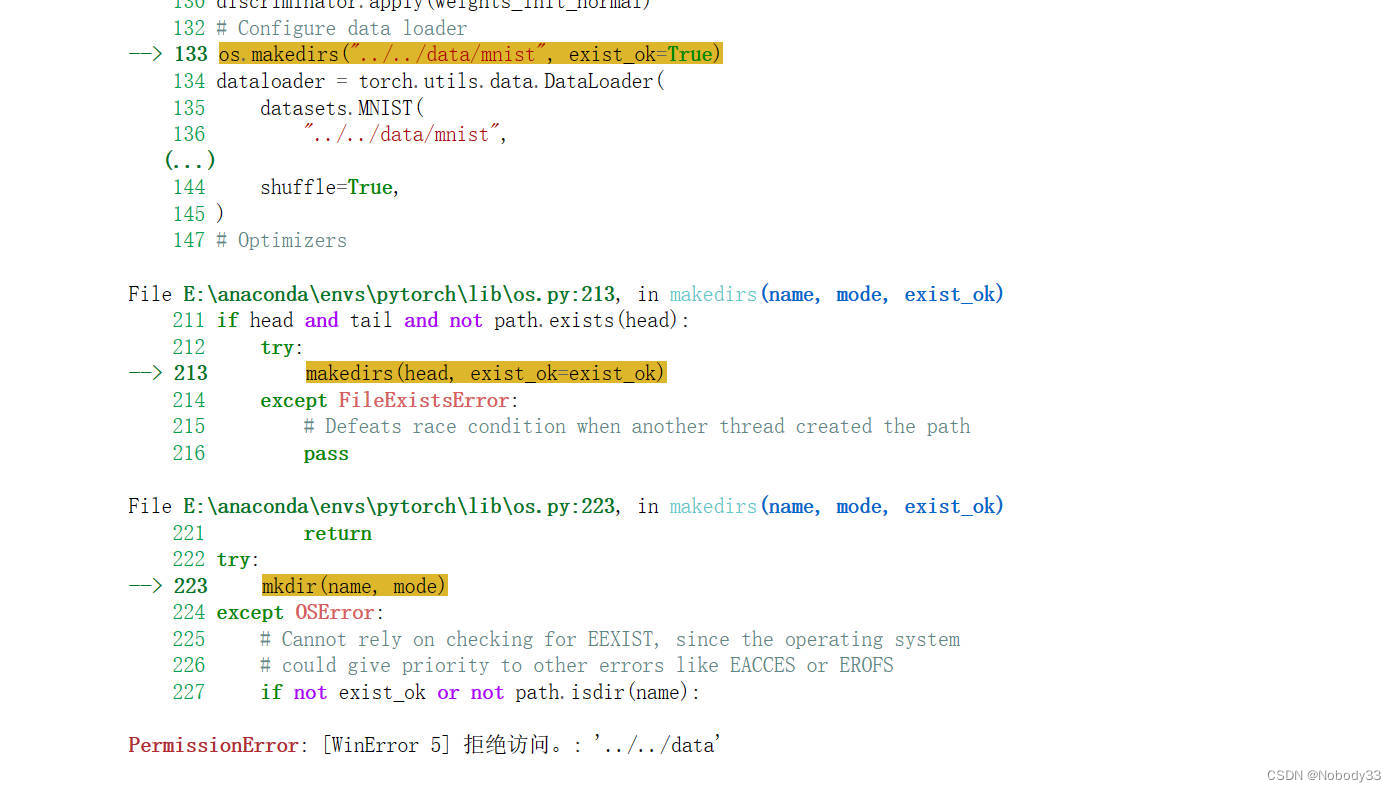The image size is (1396, 792).
Task: Click the '# Configure data loader' comment
Action: (x=342, y=28)
